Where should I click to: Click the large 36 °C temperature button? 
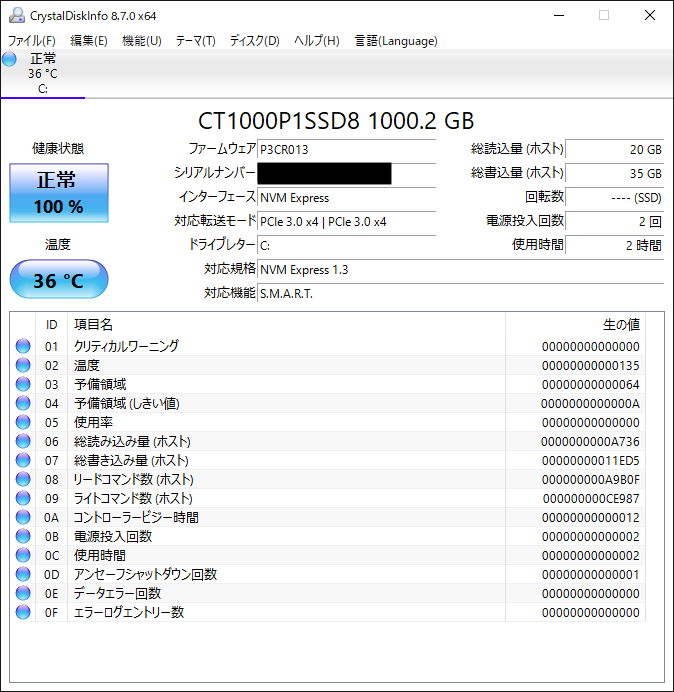(59, 279)
